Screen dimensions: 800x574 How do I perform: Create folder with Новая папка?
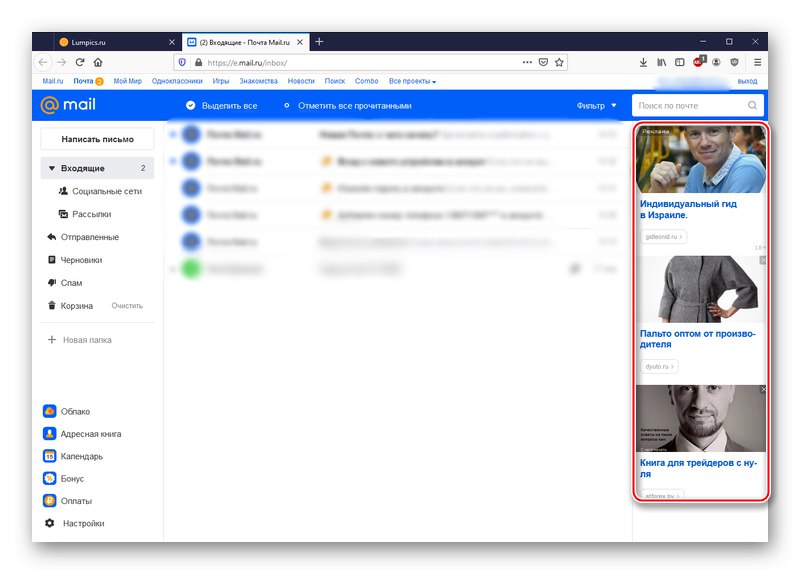tap(80, 340)
